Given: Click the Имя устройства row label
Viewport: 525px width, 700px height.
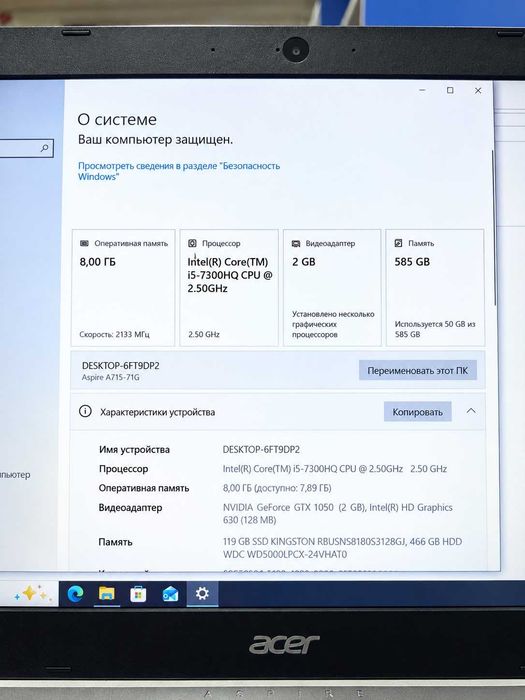Looking at the screenshot, I should point(134,450).
